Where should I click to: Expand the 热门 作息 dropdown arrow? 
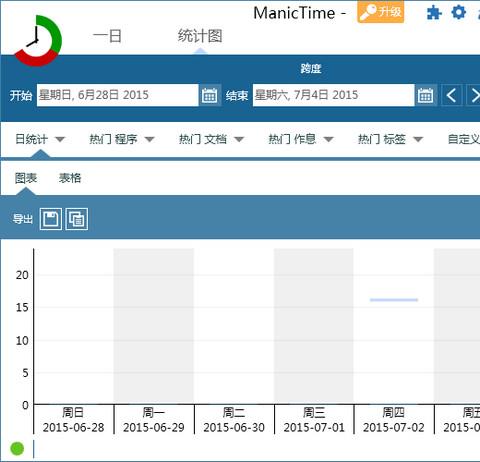(328, 139)
